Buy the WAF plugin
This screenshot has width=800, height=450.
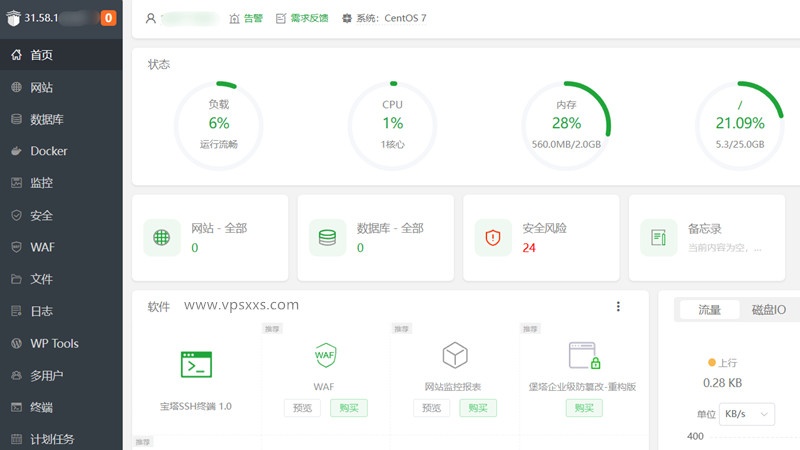tap(349, 408)
